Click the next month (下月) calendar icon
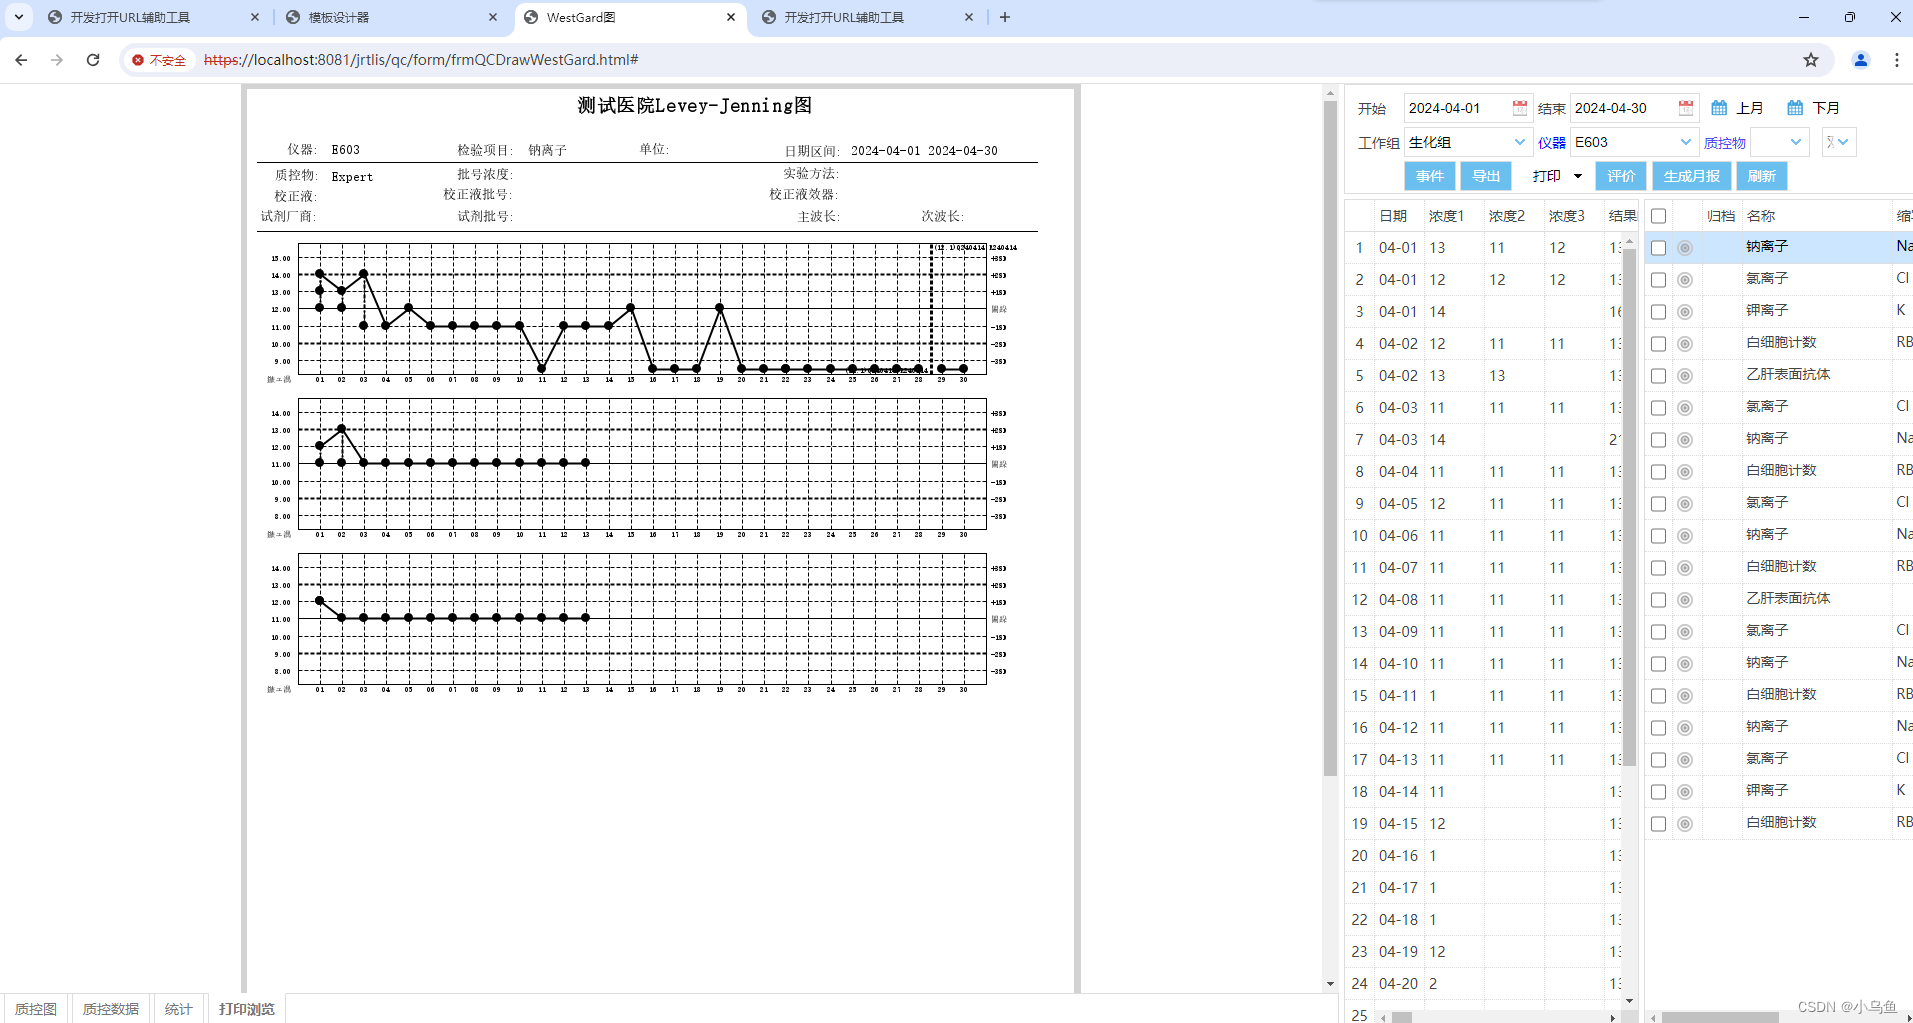1913x1023 pixels. [x=1795, y=108]
